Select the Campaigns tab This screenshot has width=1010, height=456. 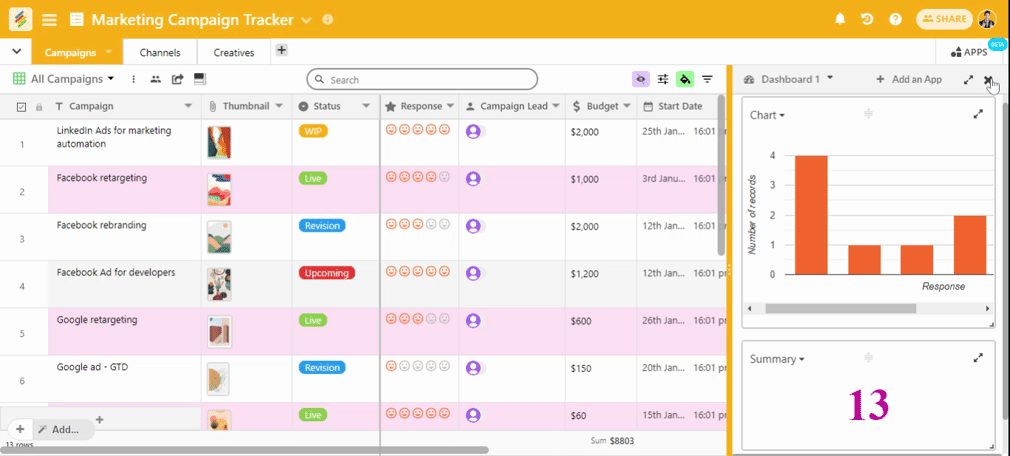tap(70, 53)
